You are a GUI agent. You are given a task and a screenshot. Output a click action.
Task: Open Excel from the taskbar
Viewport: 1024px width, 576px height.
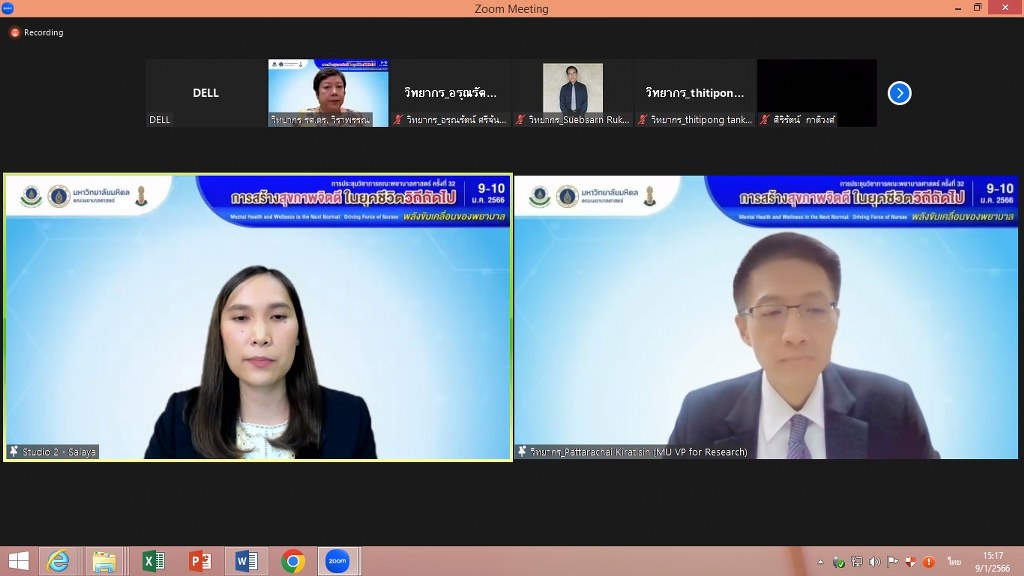click(x=153, y=561)
